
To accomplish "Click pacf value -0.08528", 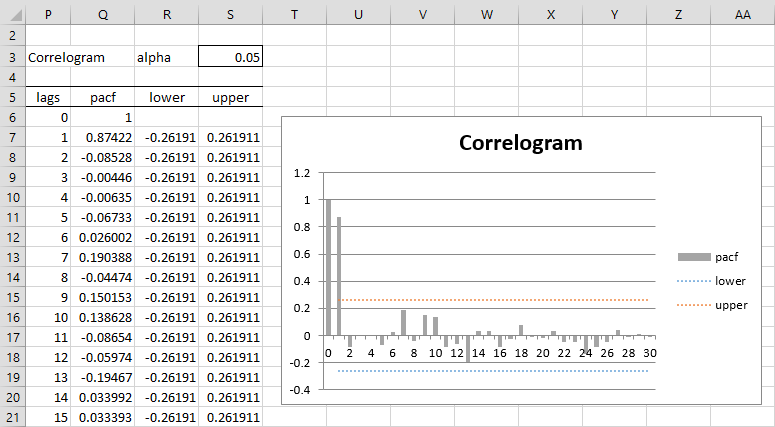I will click(x=102, y=157).
